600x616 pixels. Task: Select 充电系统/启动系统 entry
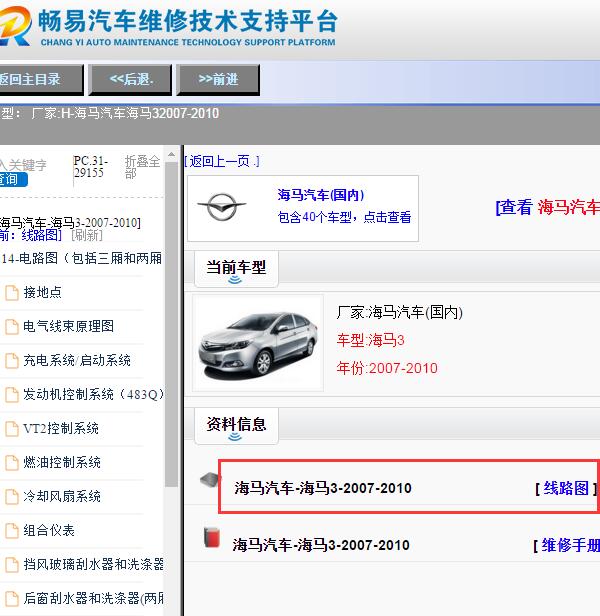[77, 360]
